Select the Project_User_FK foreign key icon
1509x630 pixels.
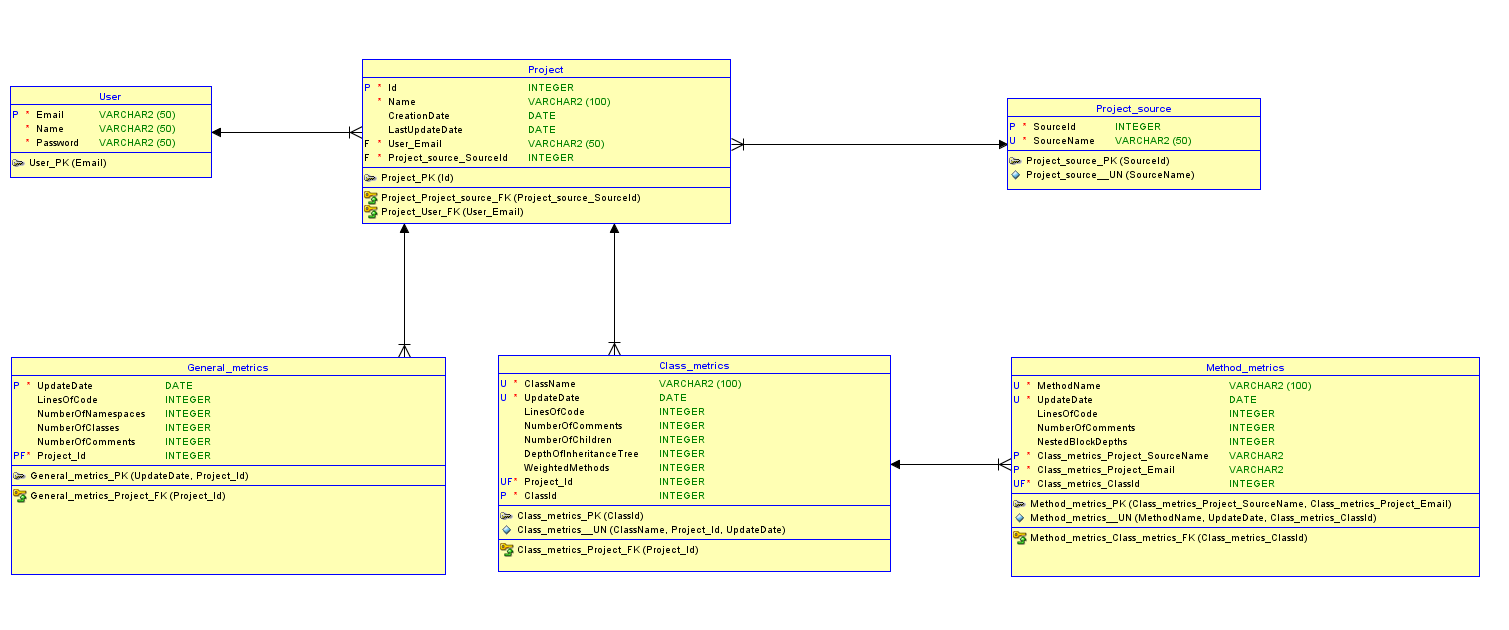click(x=370, y=211)
